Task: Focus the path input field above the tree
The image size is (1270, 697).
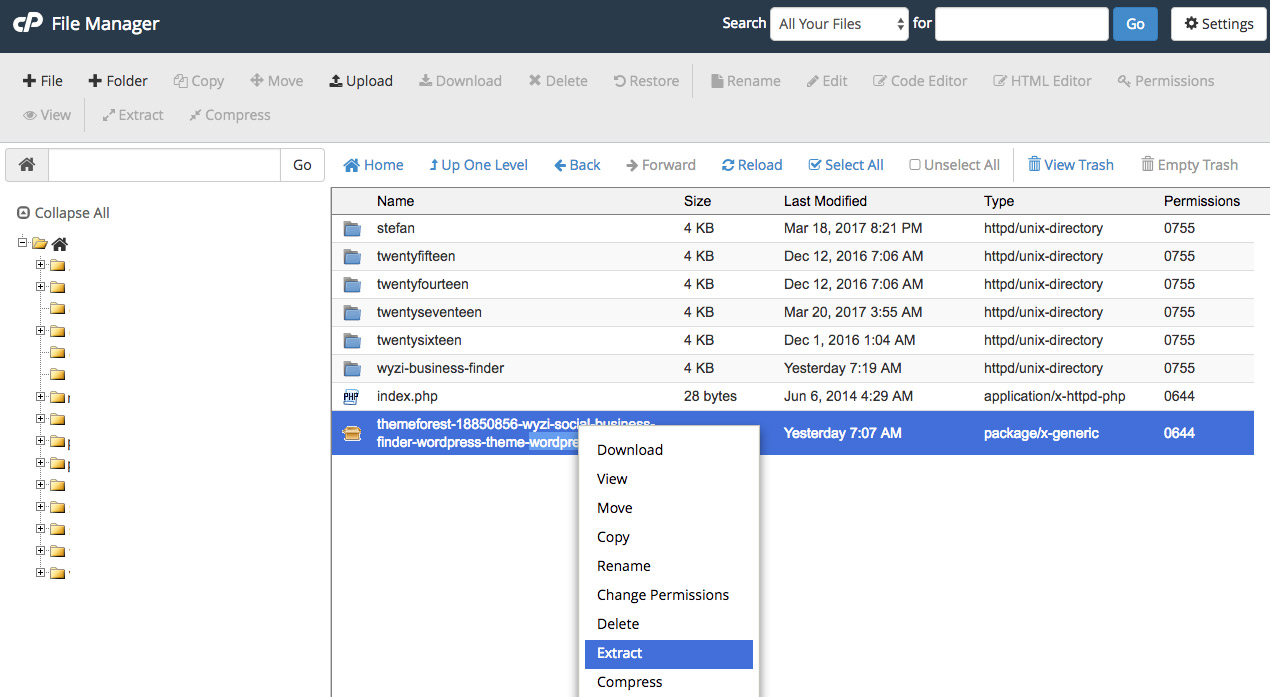Action: click(164, 165)
